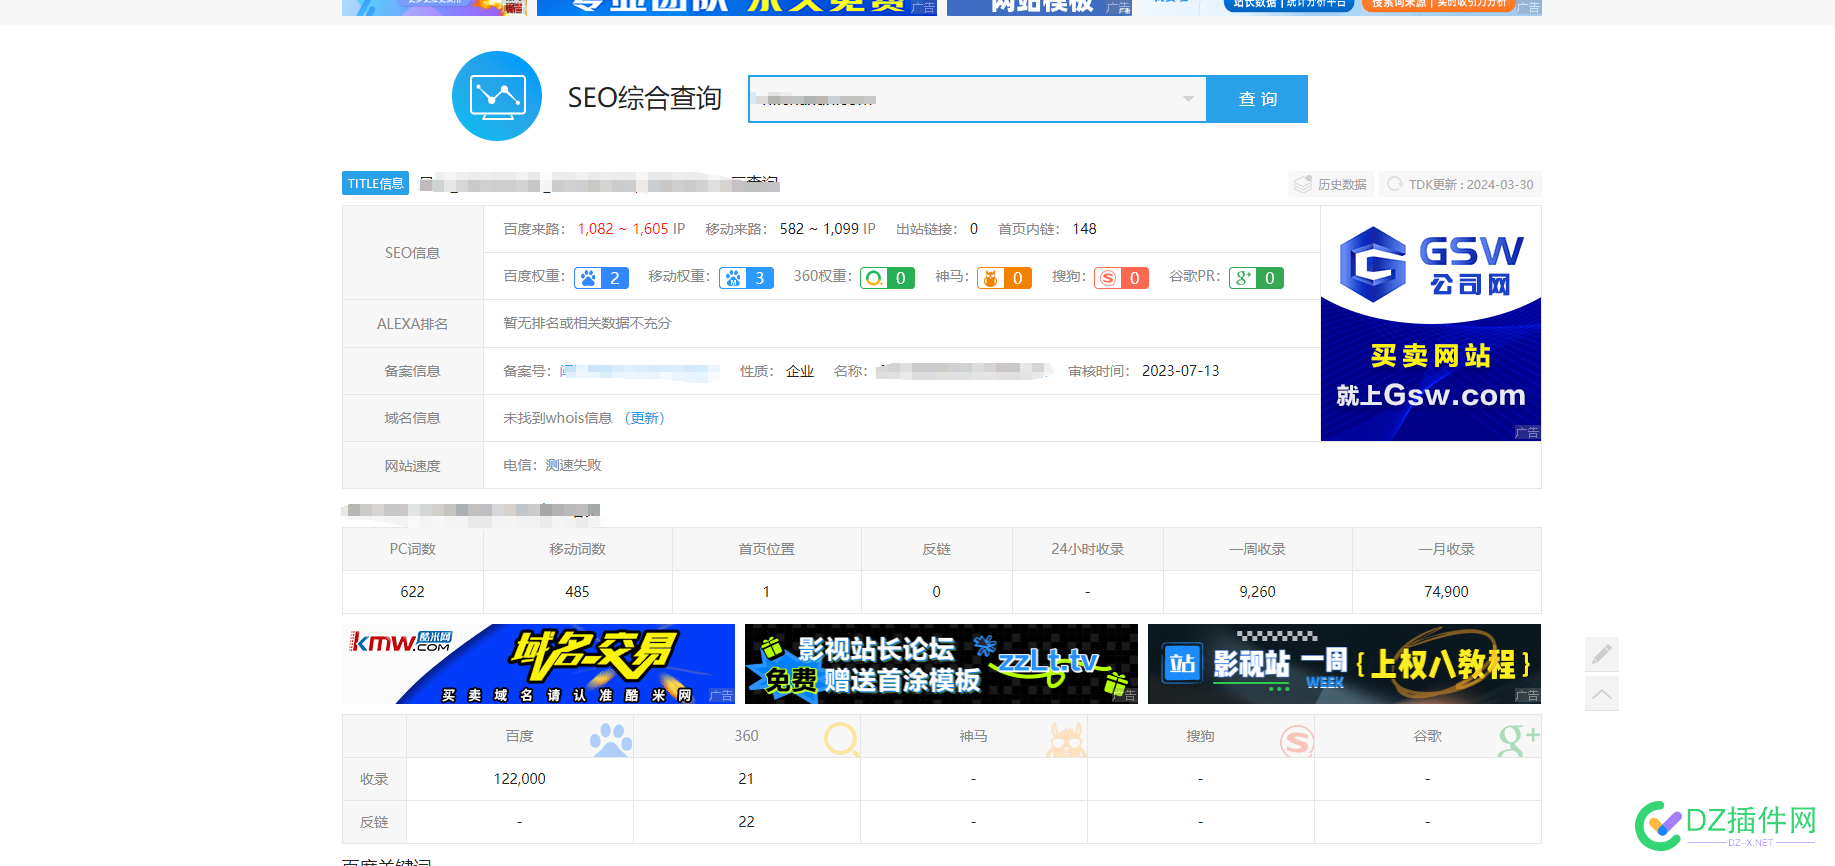Open 历史数据 history data
Viewport: 1835px width, 866px height.
pyautogui.click(x=1331, y=184)
